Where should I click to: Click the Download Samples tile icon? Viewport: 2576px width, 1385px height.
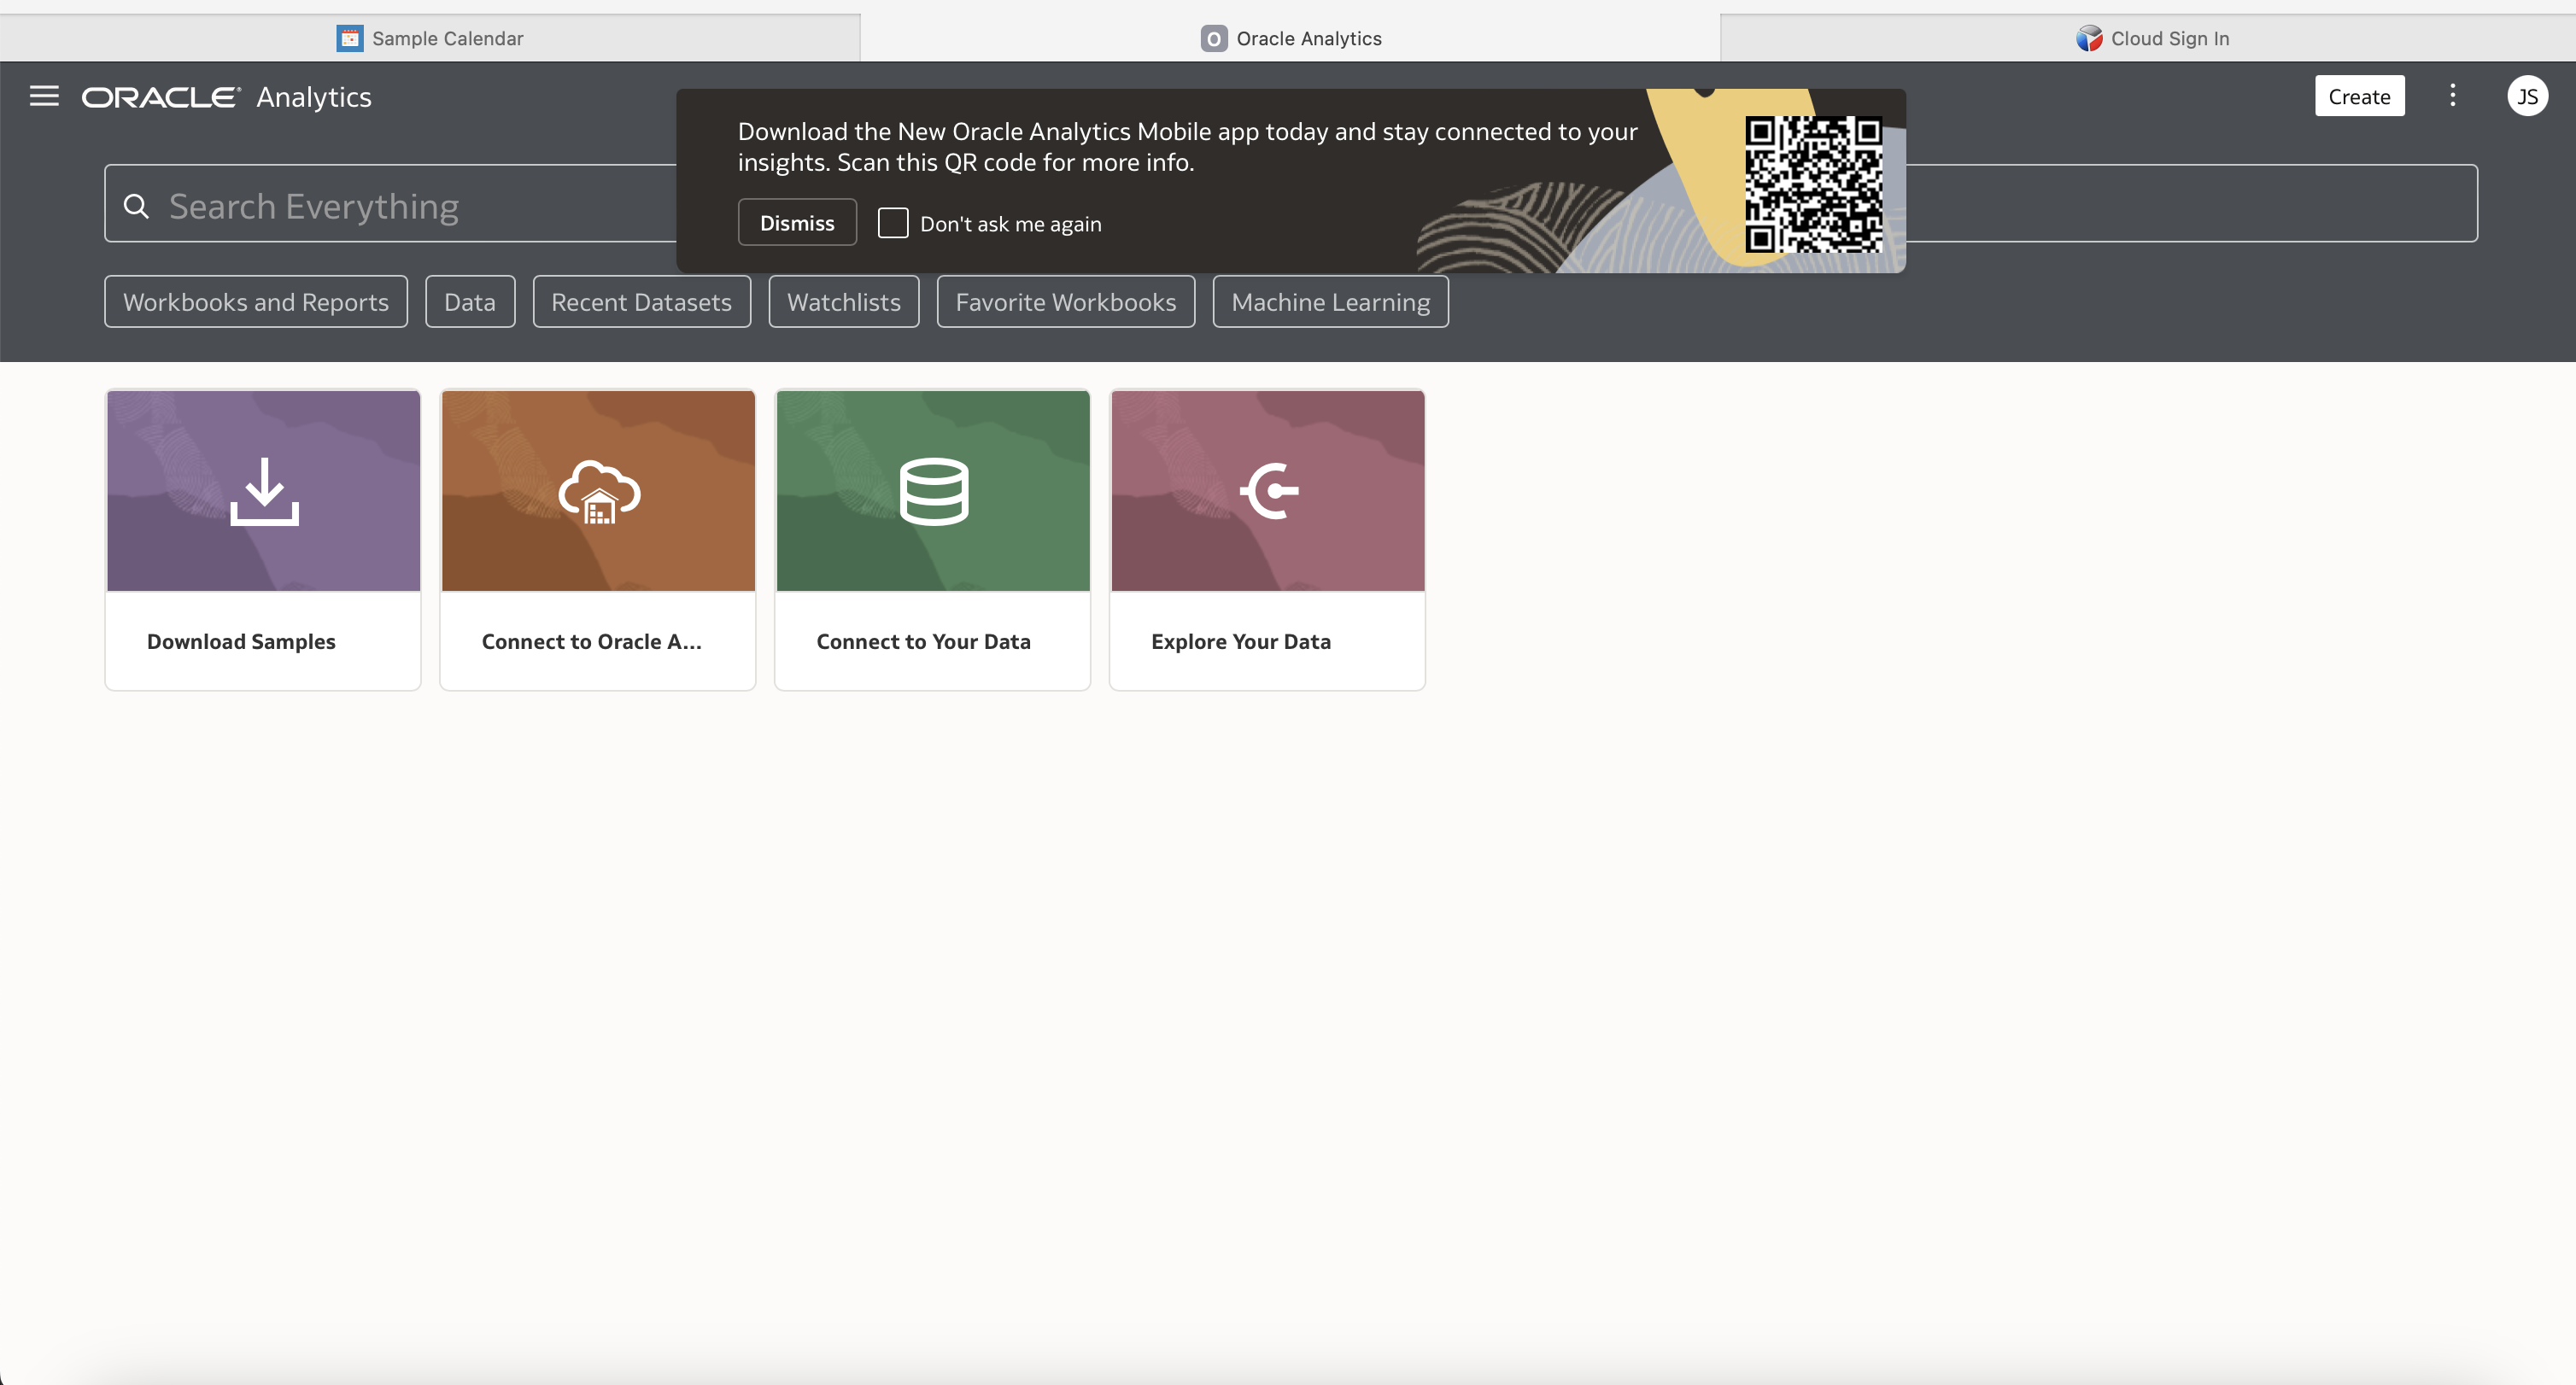(x=262, y=490)
